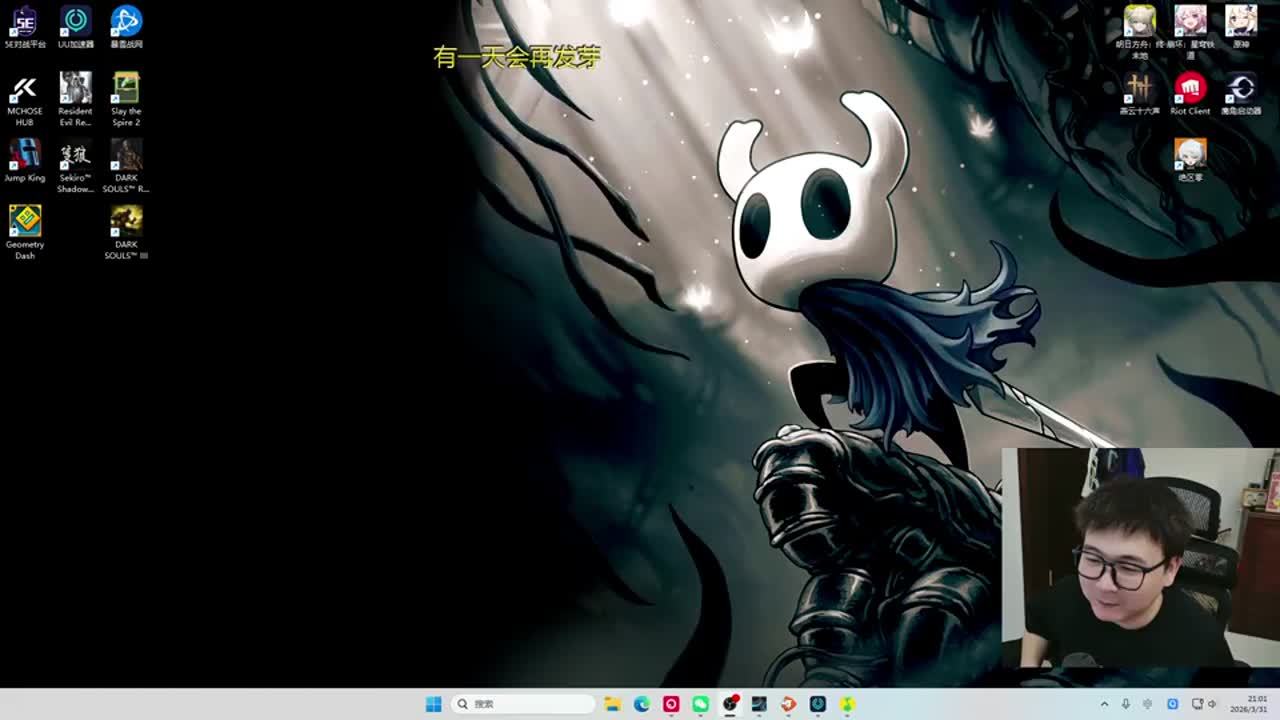
Task: Select the Battle.net (暴雪战网) icon
Action: click(x=126, y=22)
